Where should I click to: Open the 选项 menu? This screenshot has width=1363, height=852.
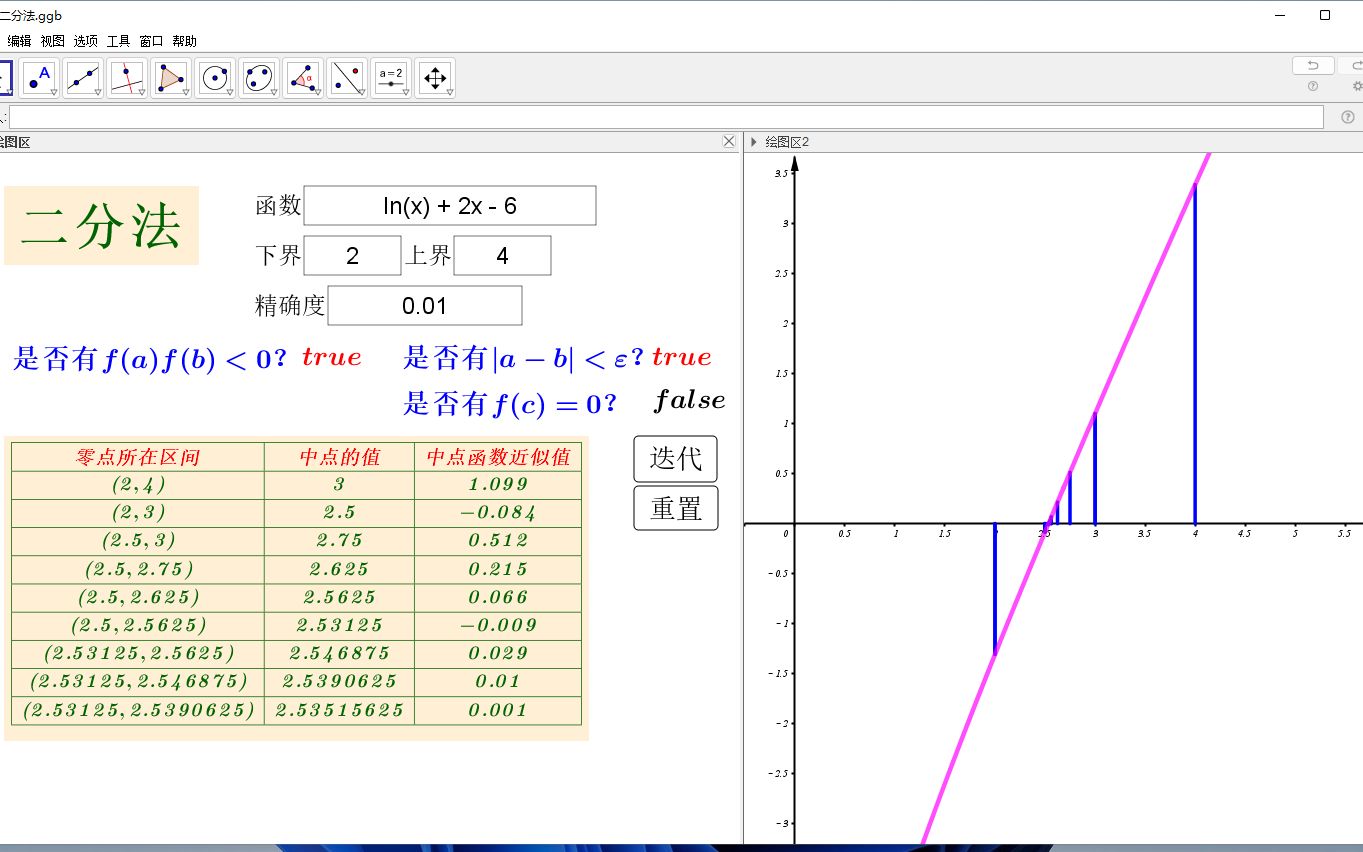pos(84,41)
